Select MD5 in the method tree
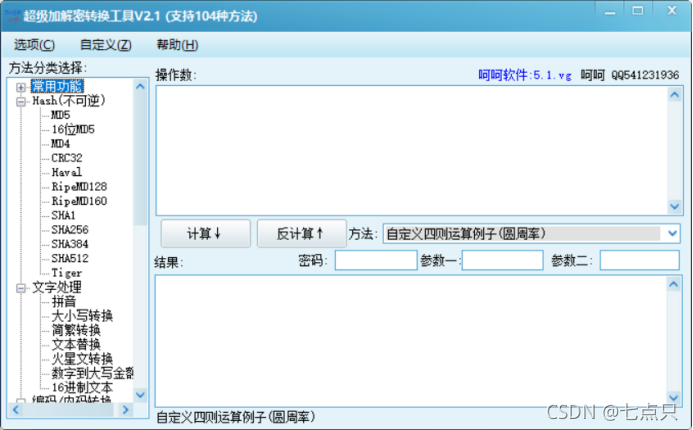 point(61,115)
